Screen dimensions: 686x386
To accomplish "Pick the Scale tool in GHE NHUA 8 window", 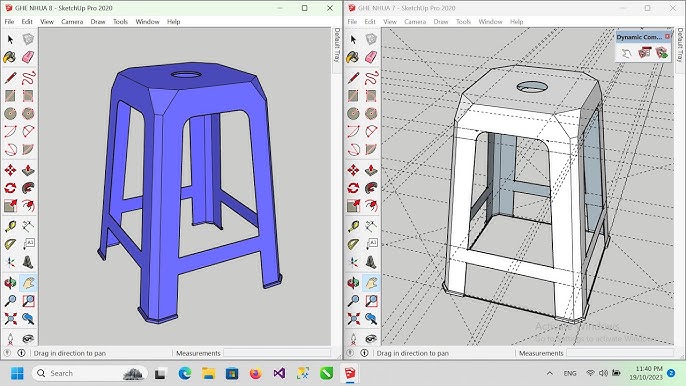I will point(10,205).
